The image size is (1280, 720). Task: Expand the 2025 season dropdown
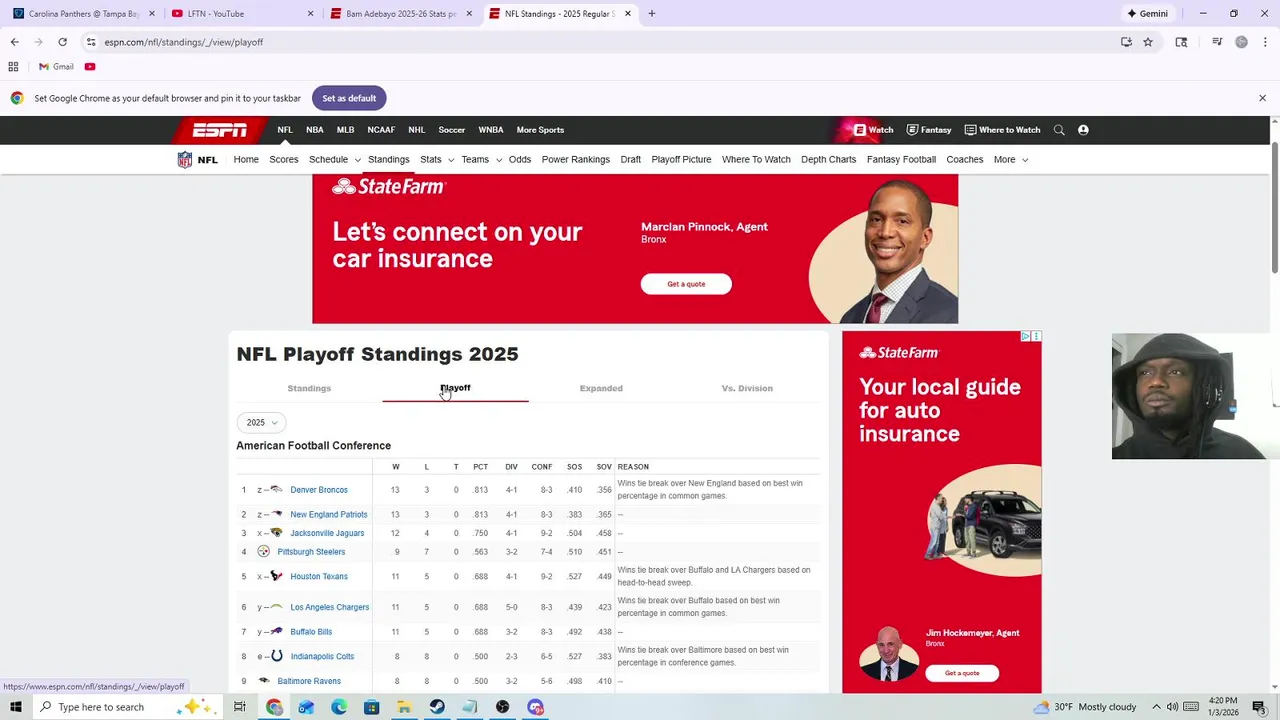click(x=262, y=423)
